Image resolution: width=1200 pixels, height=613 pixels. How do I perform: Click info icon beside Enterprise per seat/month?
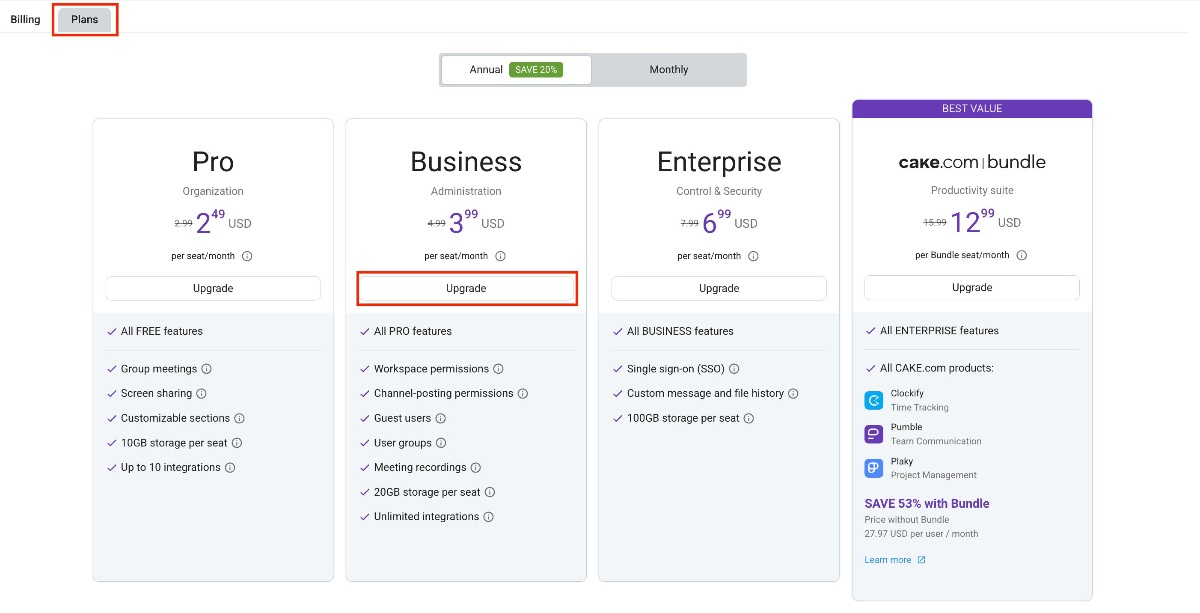tap(753, 256)
